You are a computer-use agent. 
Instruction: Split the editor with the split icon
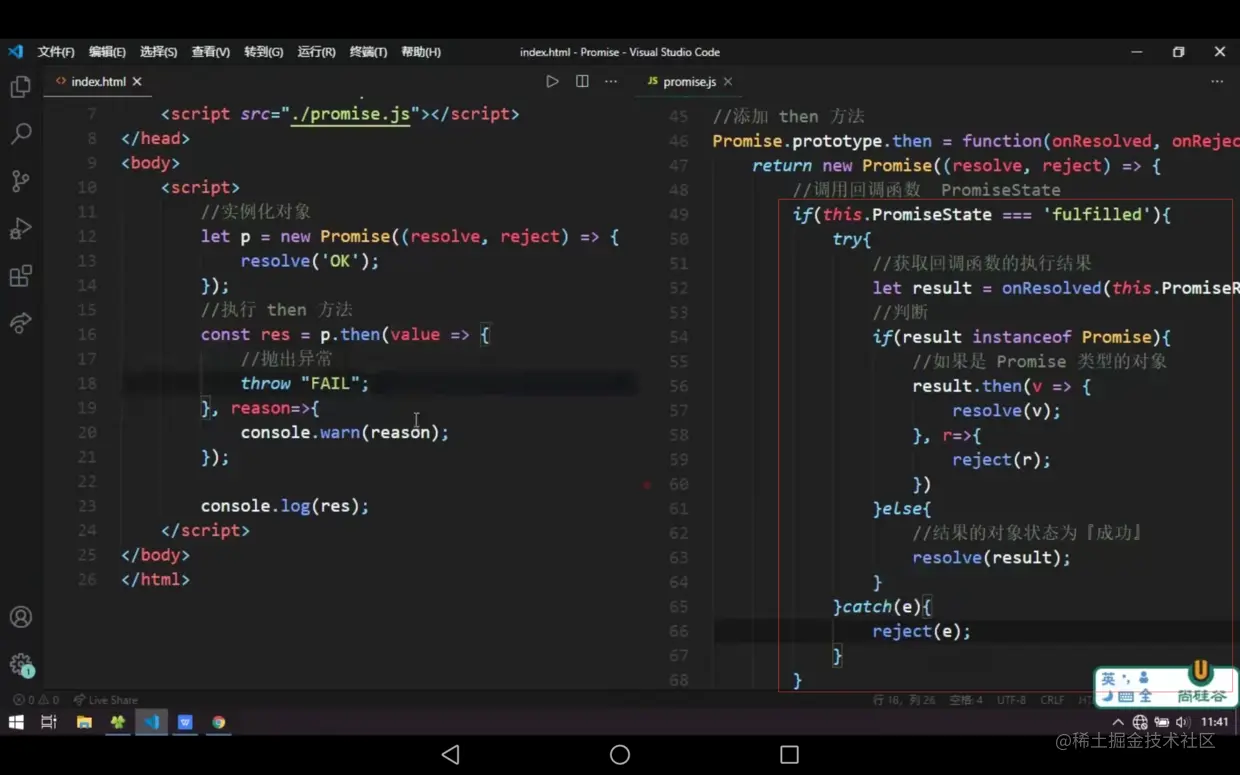point(582,82)
